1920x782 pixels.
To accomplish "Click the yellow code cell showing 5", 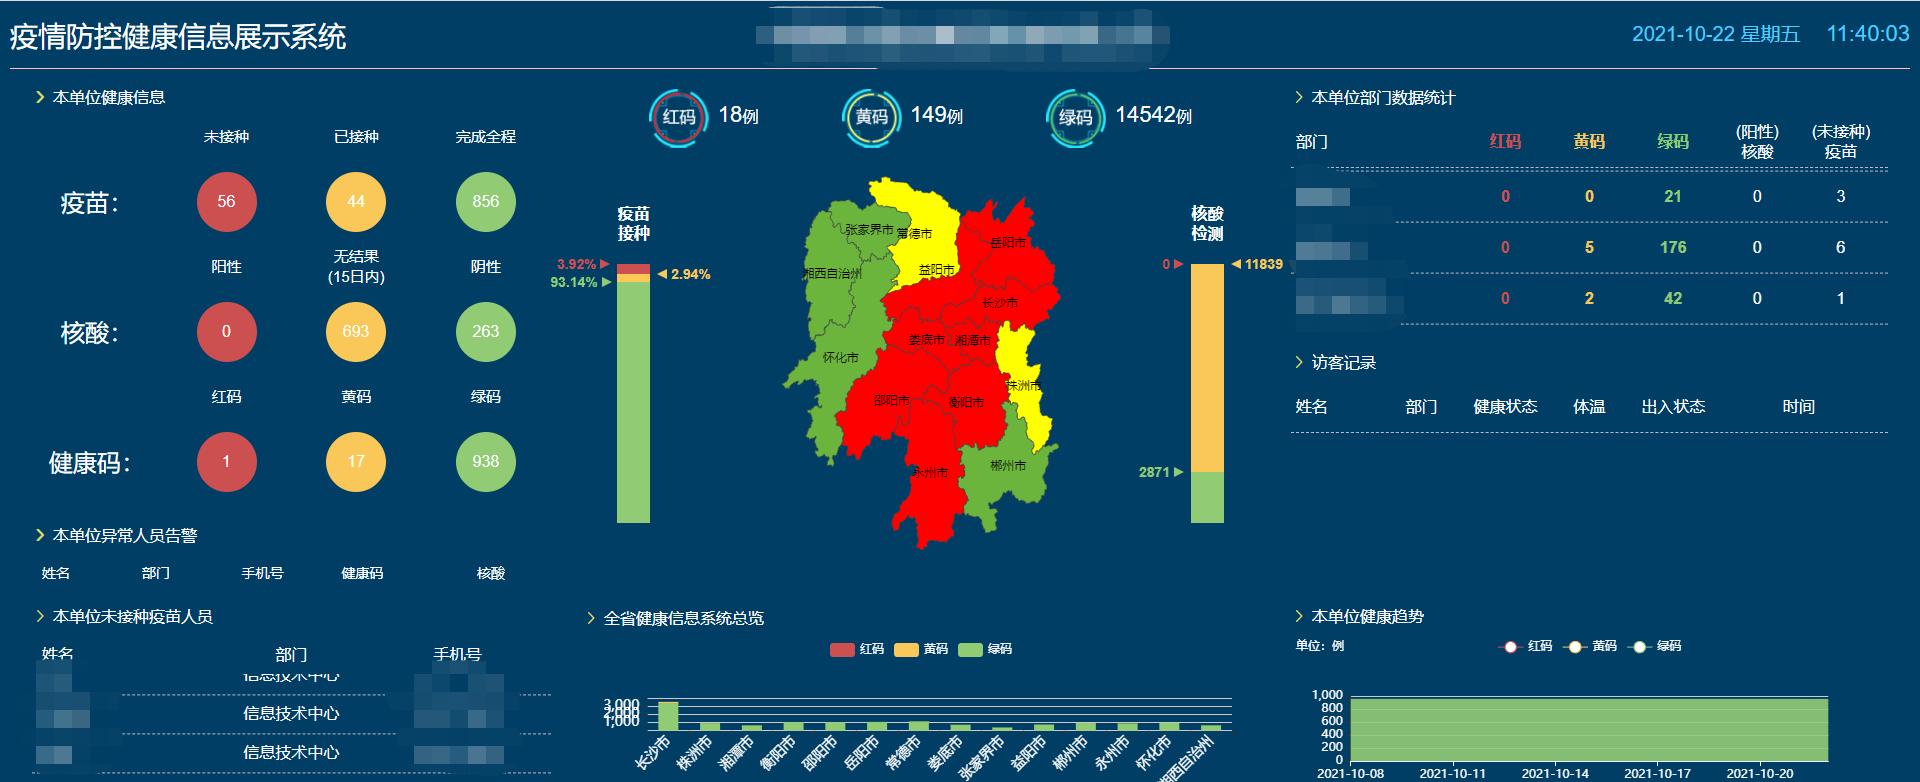I will tap(1589, 247).
